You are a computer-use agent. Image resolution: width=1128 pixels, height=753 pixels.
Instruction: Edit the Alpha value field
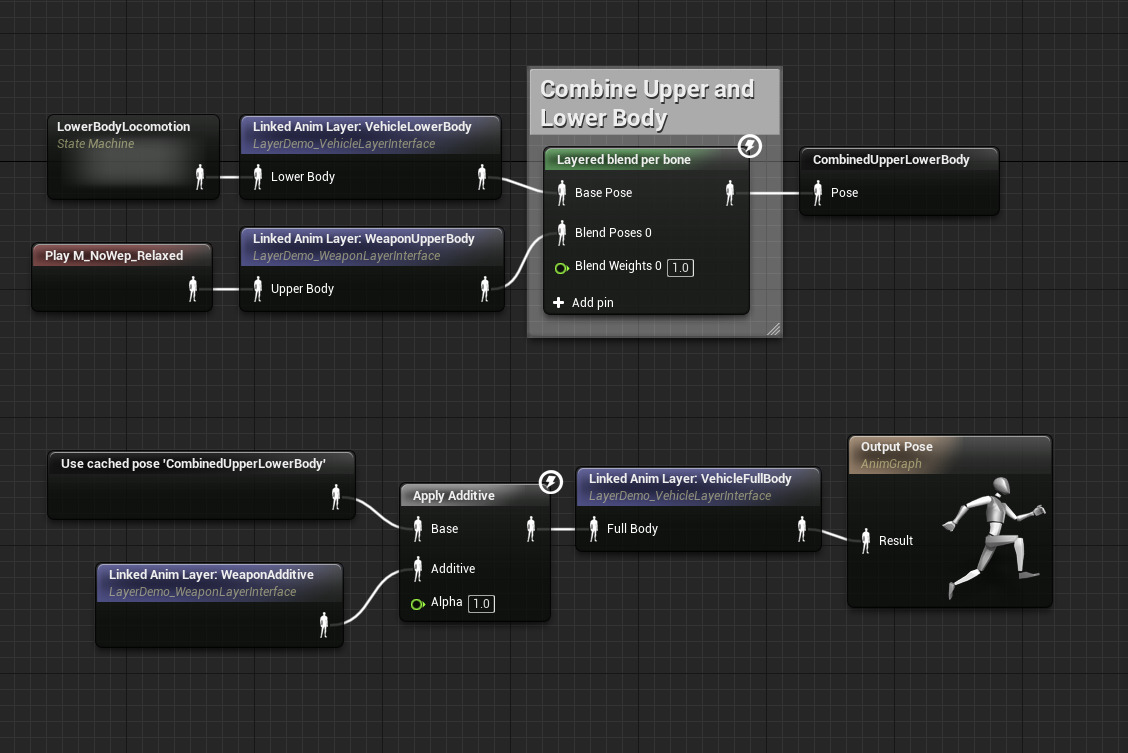point(481,603)
